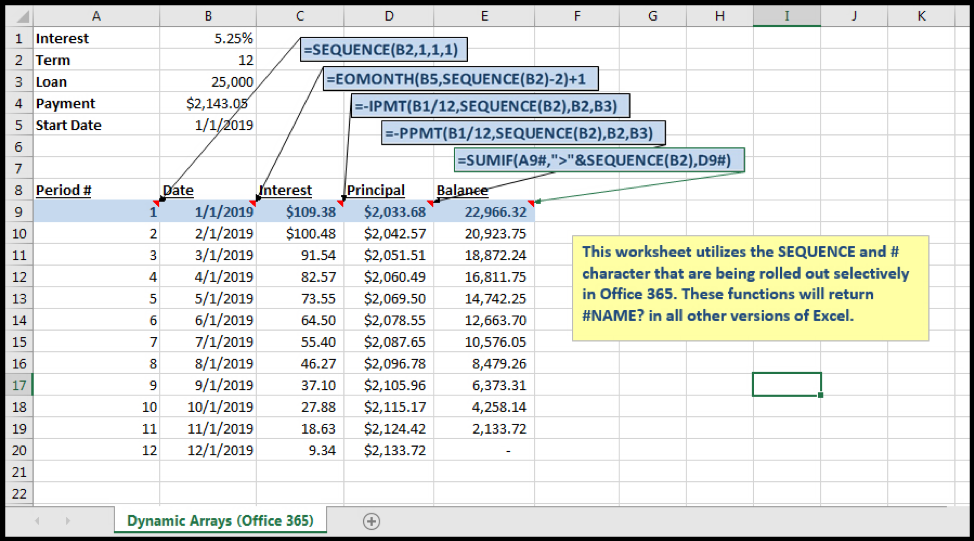Add a new sheet with plus icon
The height and width of the screenshot is (541, 974).
point(371,521)
